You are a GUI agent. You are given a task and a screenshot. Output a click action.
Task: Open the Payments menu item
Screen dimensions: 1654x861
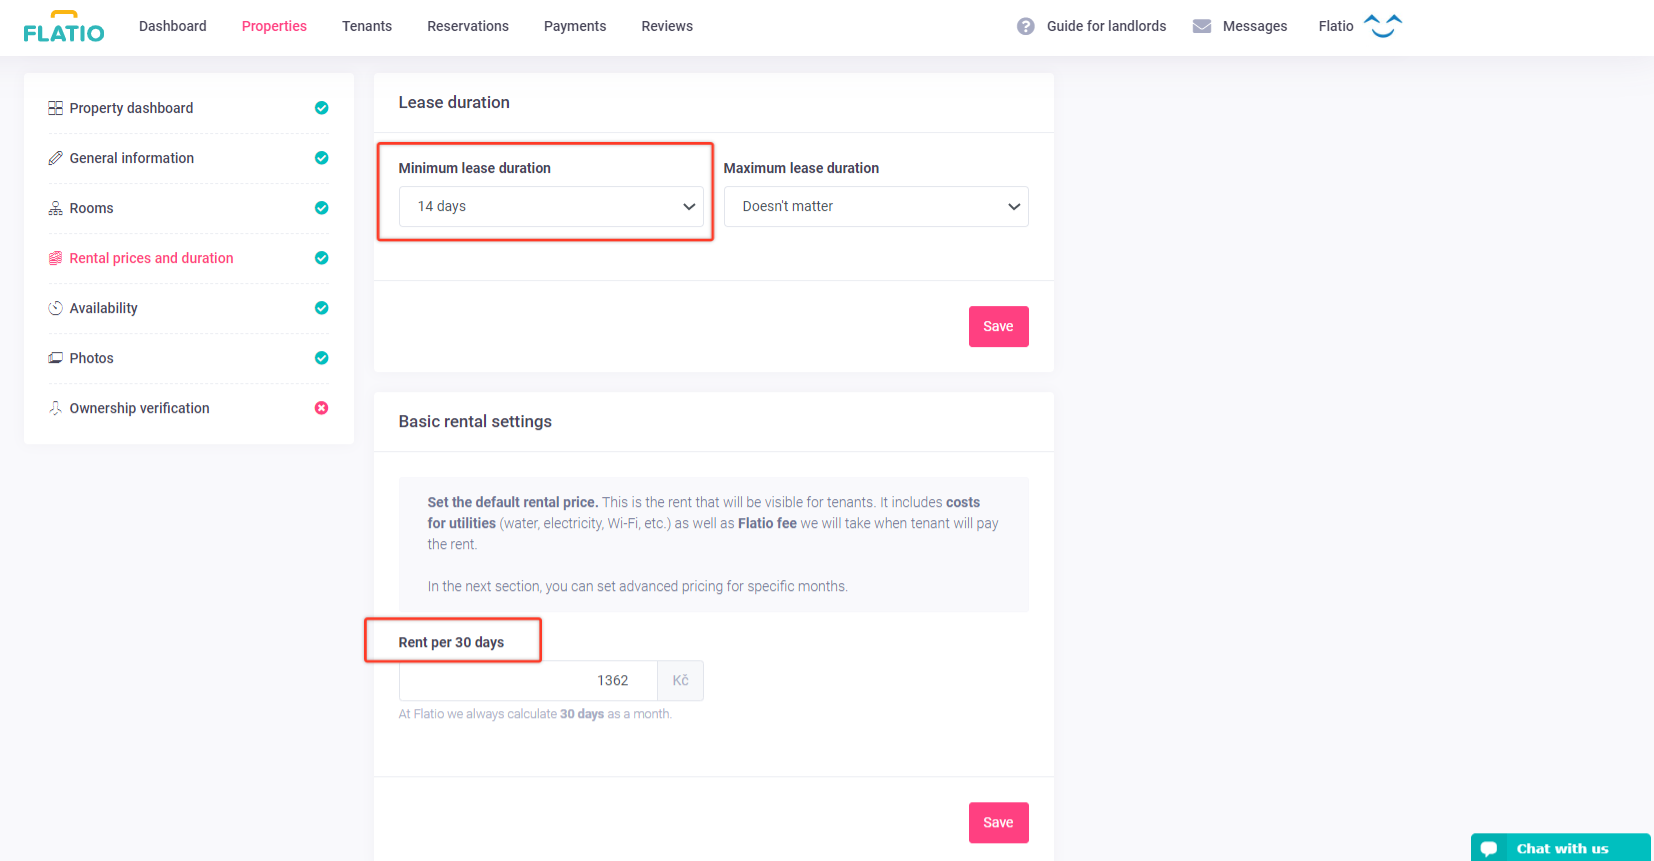tap(574, 26)
